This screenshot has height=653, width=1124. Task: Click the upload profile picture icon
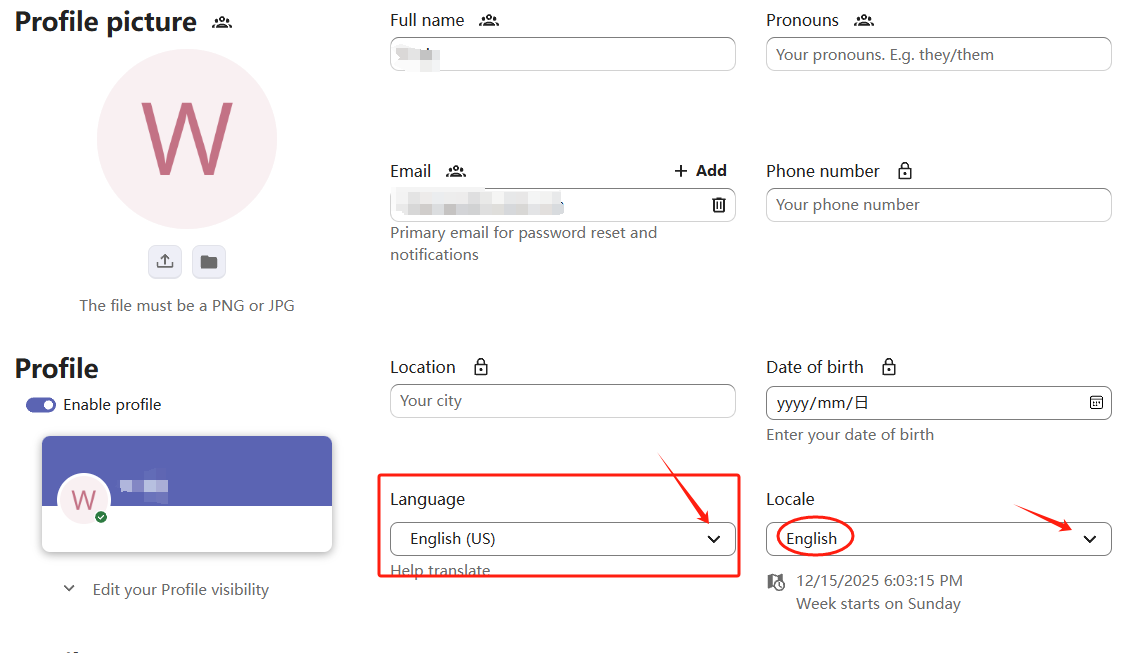(165, 262)
